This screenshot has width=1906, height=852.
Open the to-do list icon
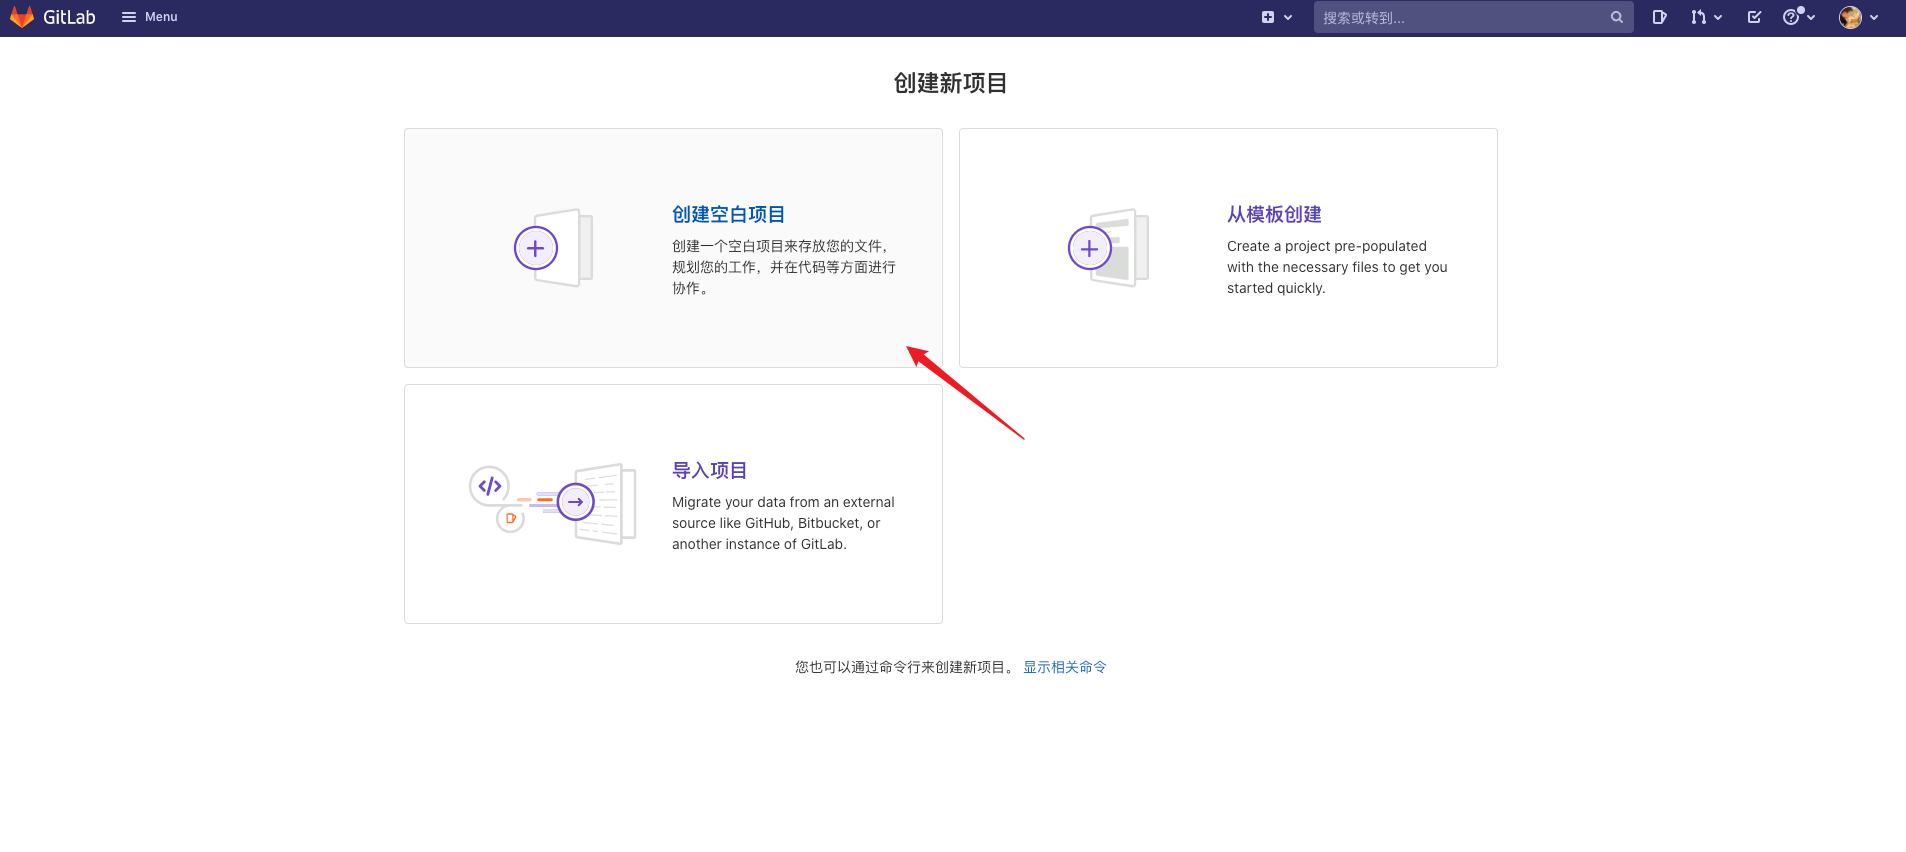pos(1754,17)
